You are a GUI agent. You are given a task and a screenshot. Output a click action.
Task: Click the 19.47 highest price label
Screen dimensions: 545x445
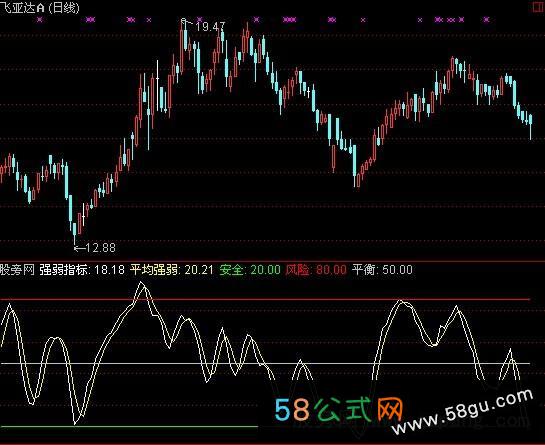tap(210, 27)
